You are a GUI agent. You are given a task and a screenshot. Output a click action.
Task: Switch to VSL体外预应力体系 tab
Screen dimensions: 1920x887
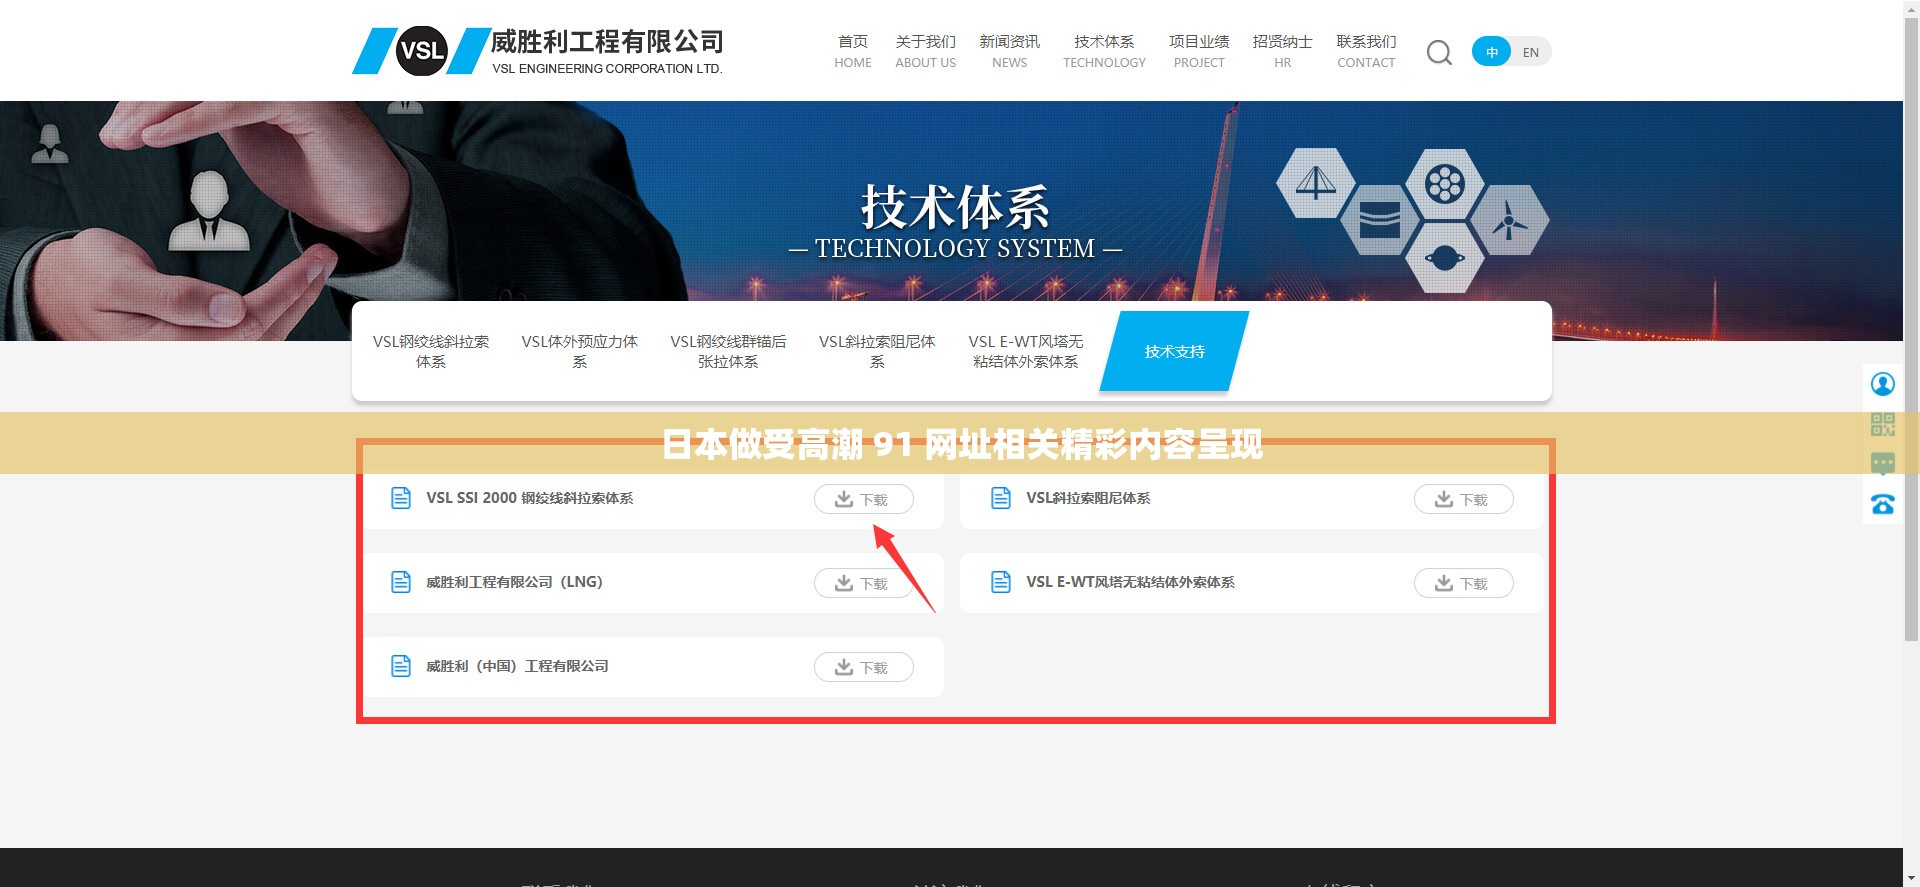tap(579, 351)
